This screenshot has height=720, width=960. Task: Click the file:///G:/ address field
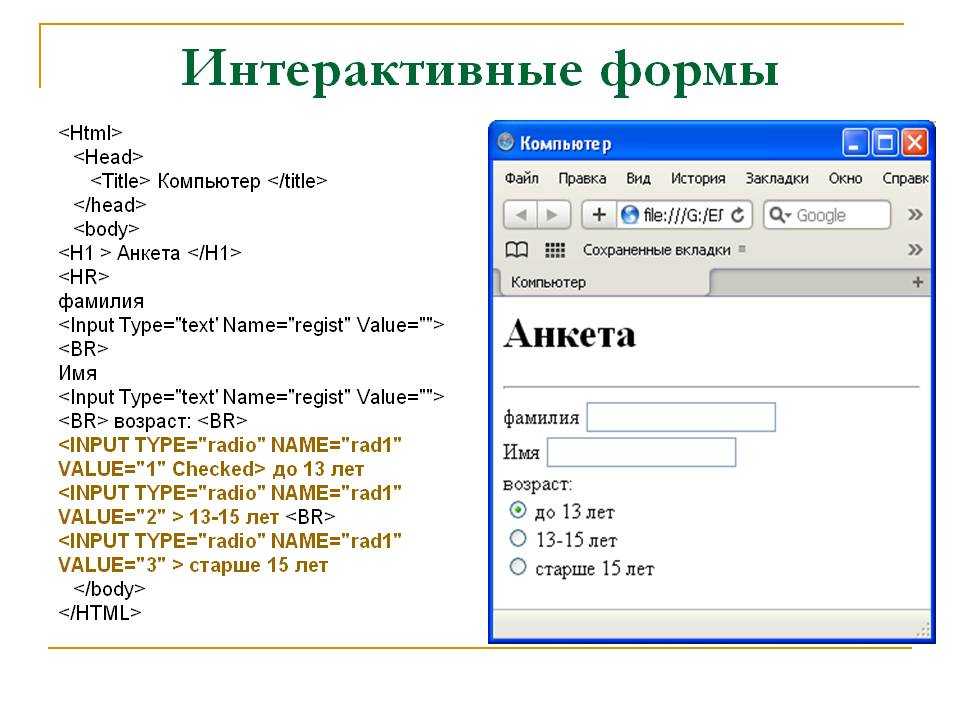click(x=684, y=215)
